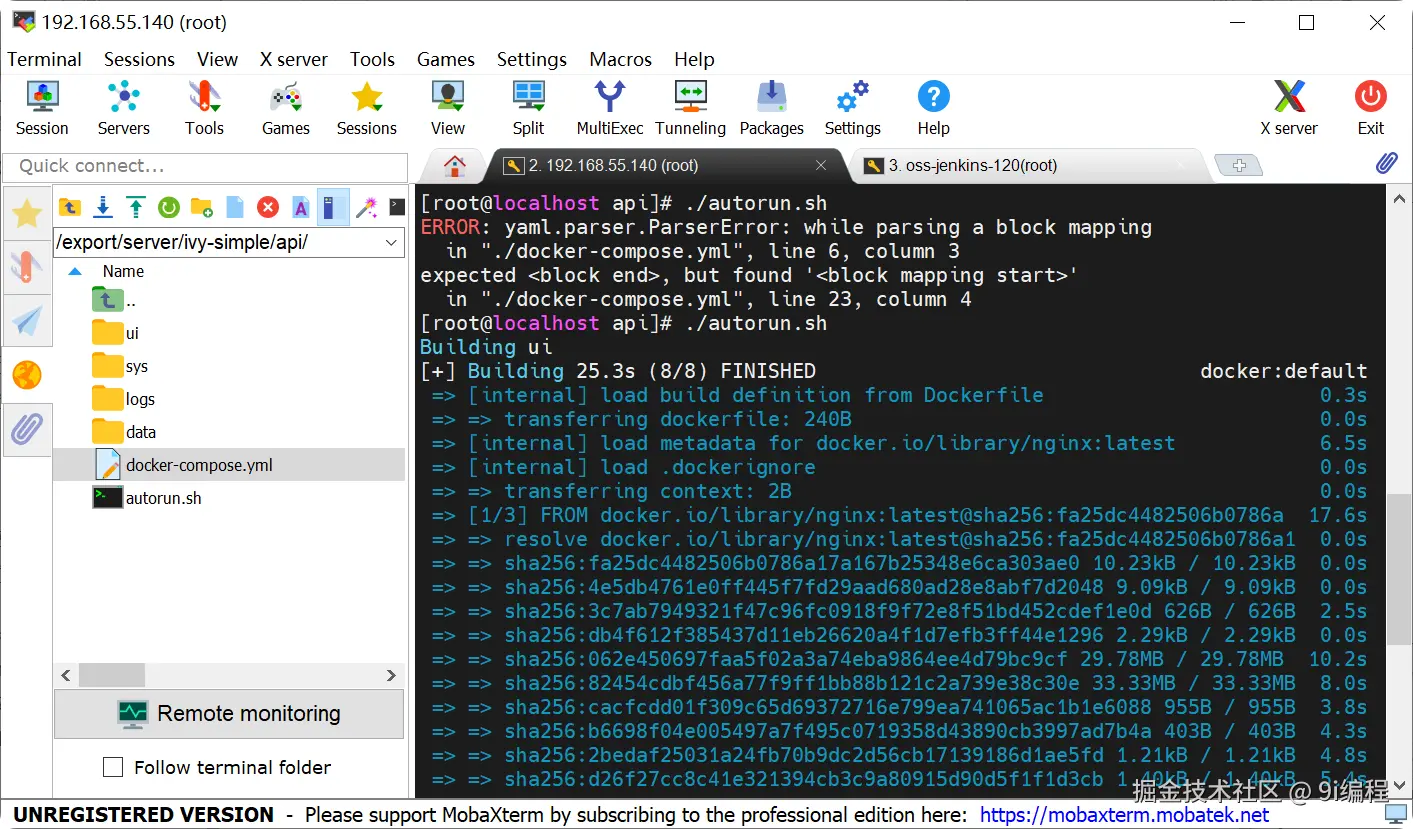This screenshot has width=1413, height=829.
Task: Open the Tools knife sidebar tab
Action: tap(27, 267)
